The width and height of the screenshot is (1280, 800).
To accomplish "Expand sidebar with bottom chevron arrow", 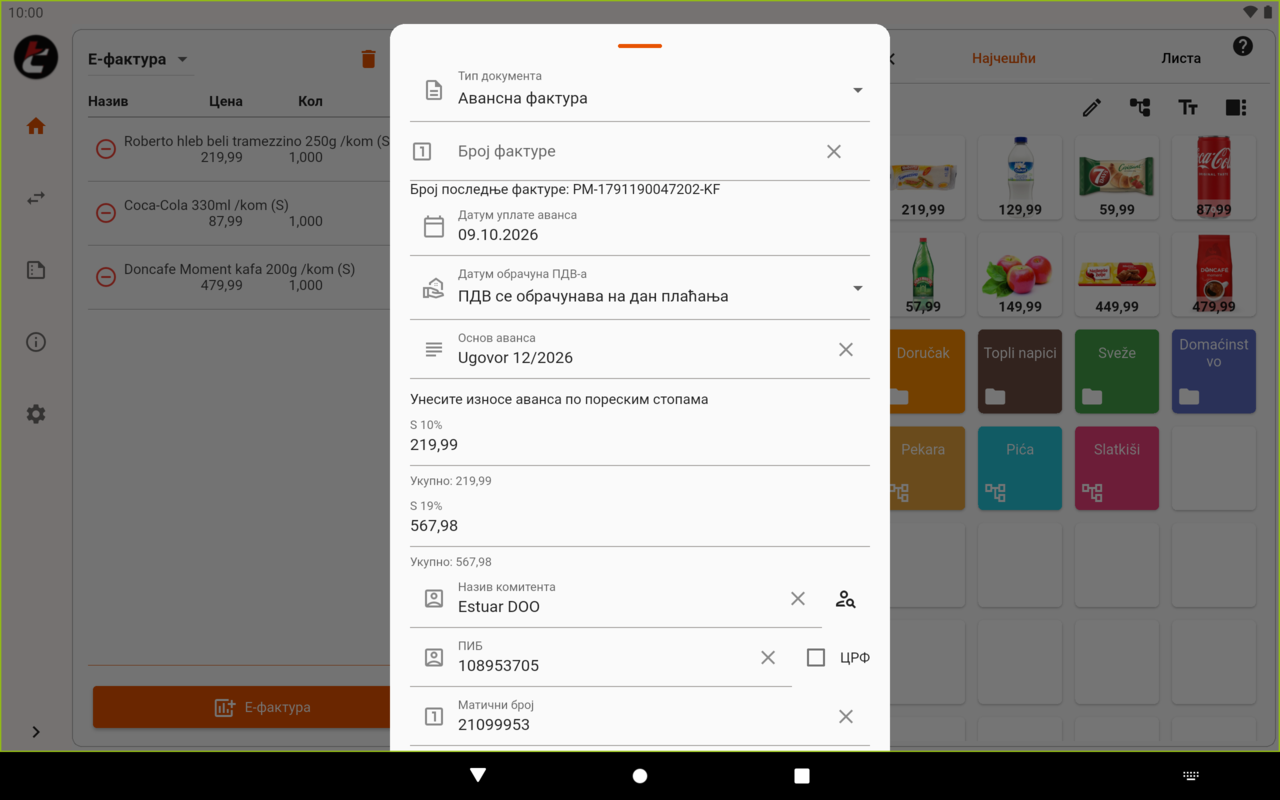I will coord(36,732).
